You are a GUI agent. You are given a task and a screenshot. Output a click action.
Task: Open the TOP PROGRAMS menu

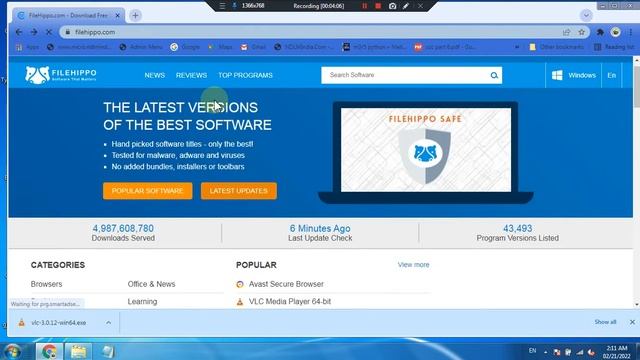[x=245, y=76]
